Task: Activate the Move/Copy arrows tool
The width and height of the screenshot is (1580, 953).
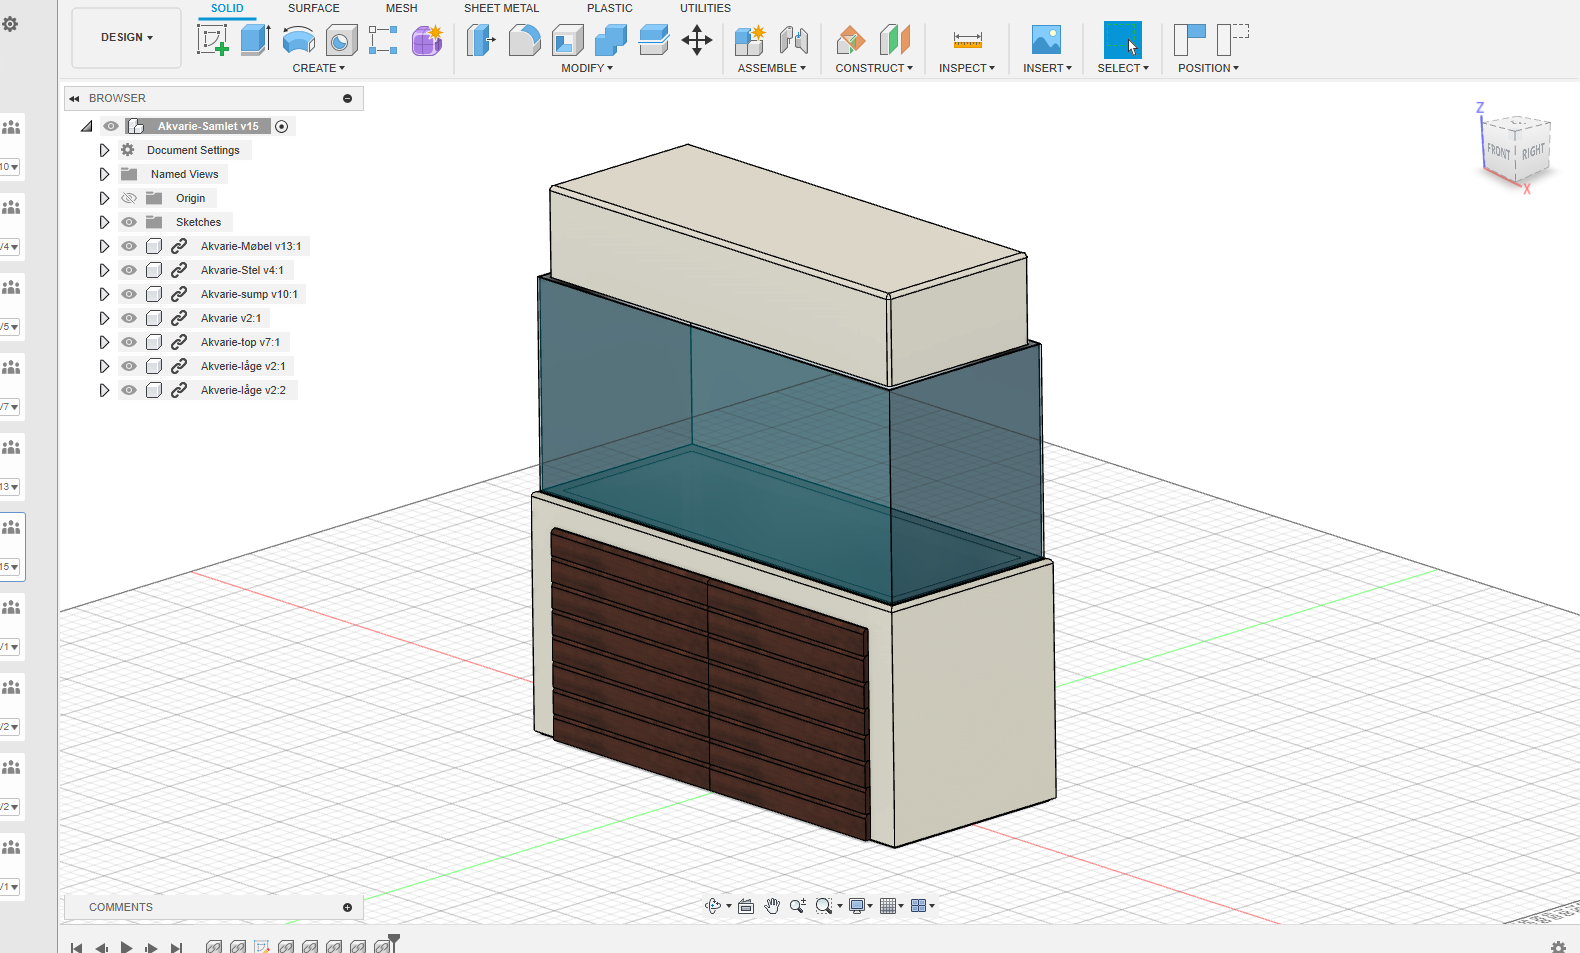Action: (x=696, y=40)
